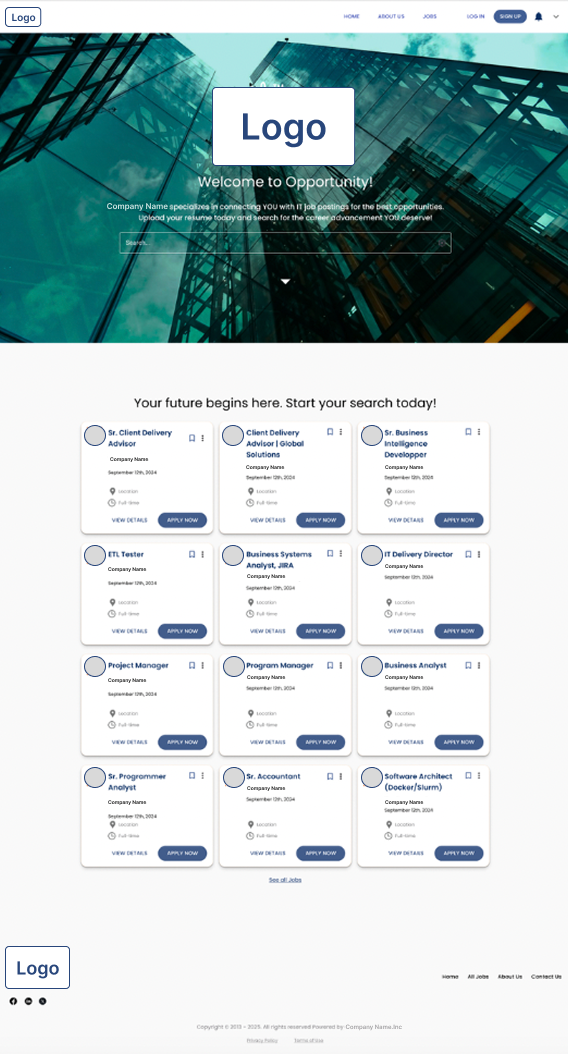Image resolution: width=568 pixels, height=1054 pixels.
Task: Open more options on Project Manager card
Action: (x=202, y=665)
